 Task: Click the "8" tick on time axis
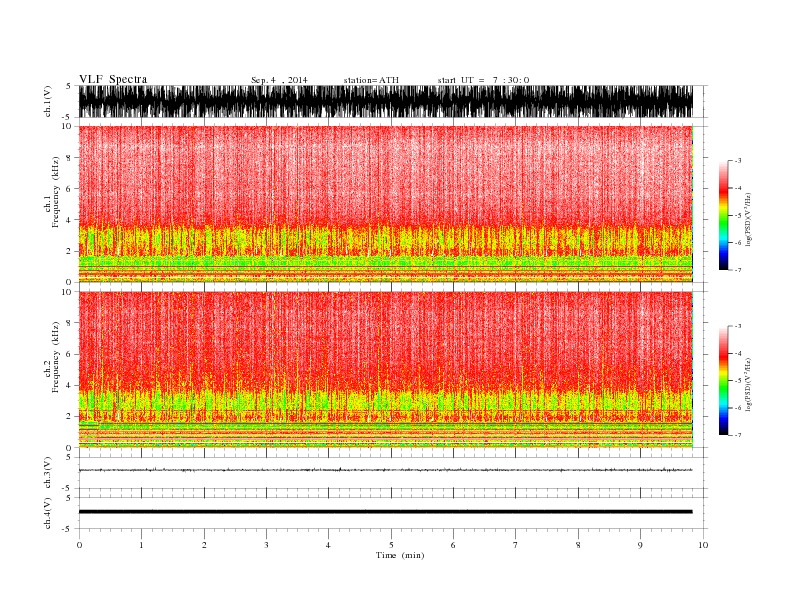point(578,545)
